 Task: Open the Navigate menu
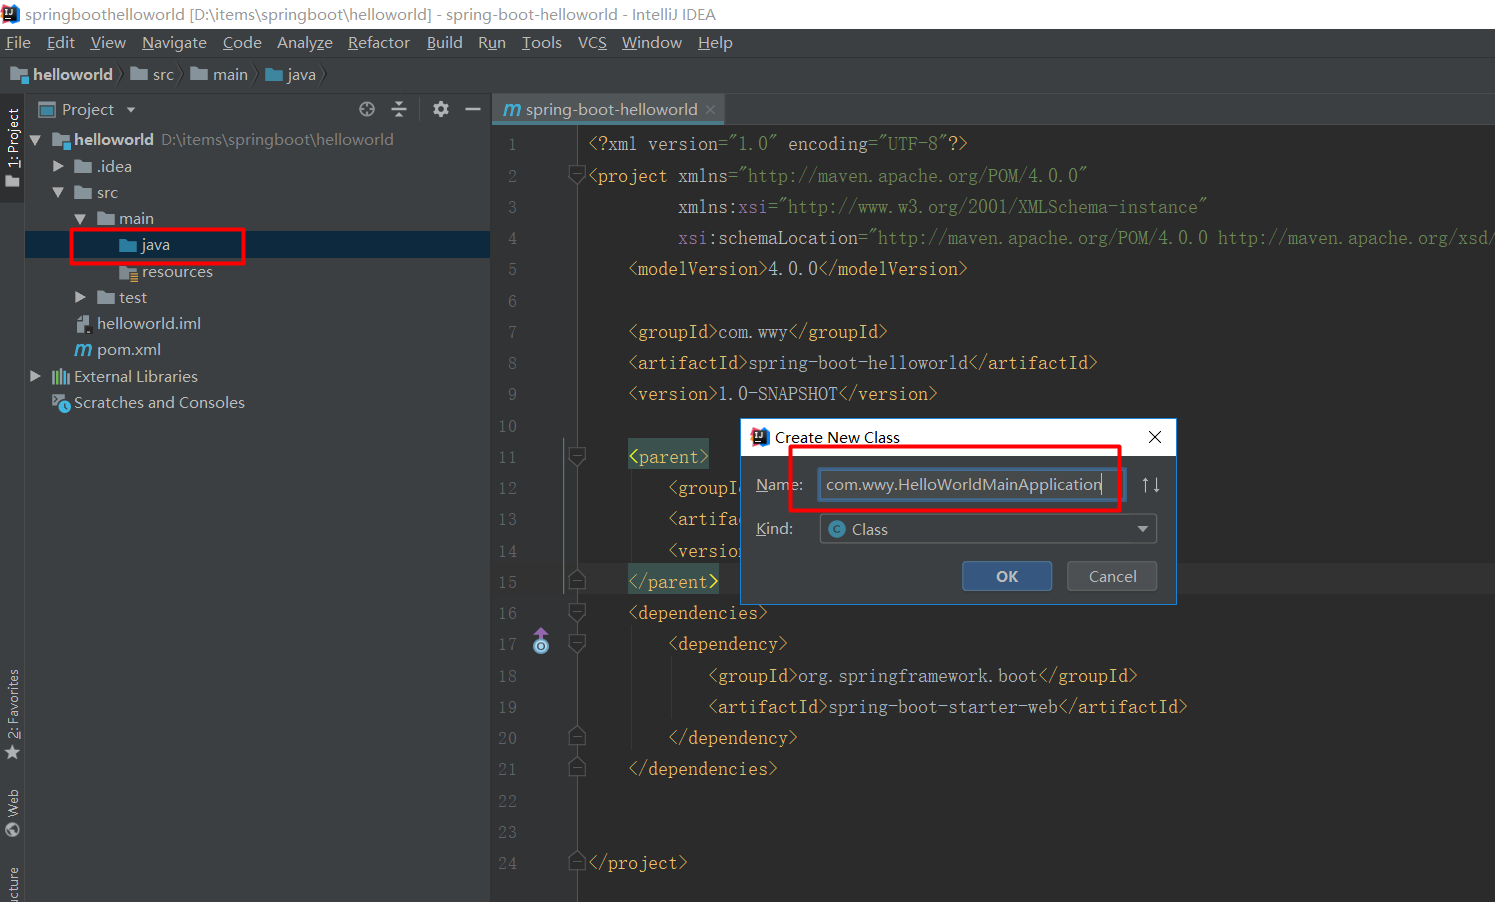(174, 42)
